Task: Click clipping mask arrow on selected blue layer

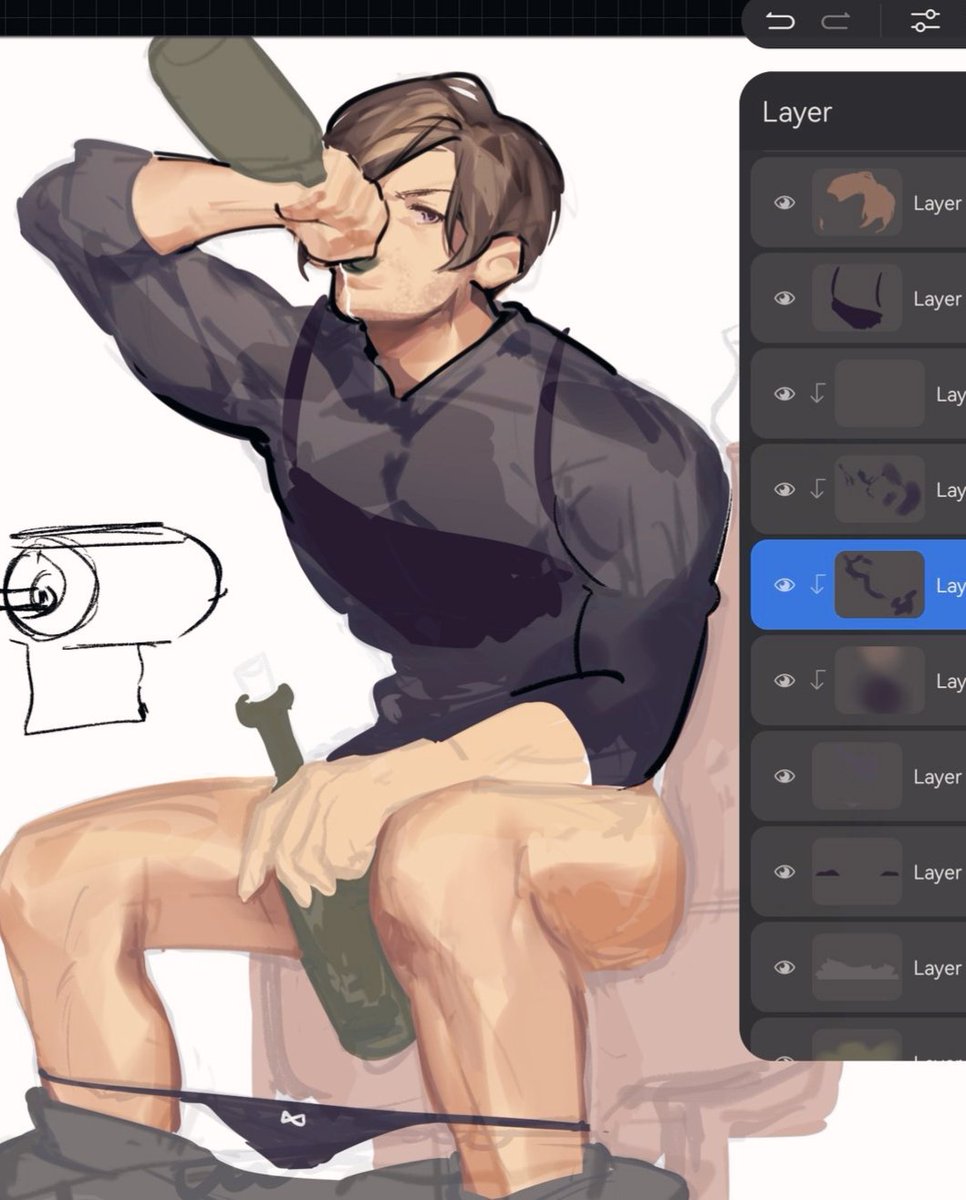Action: tap(817, 585)
